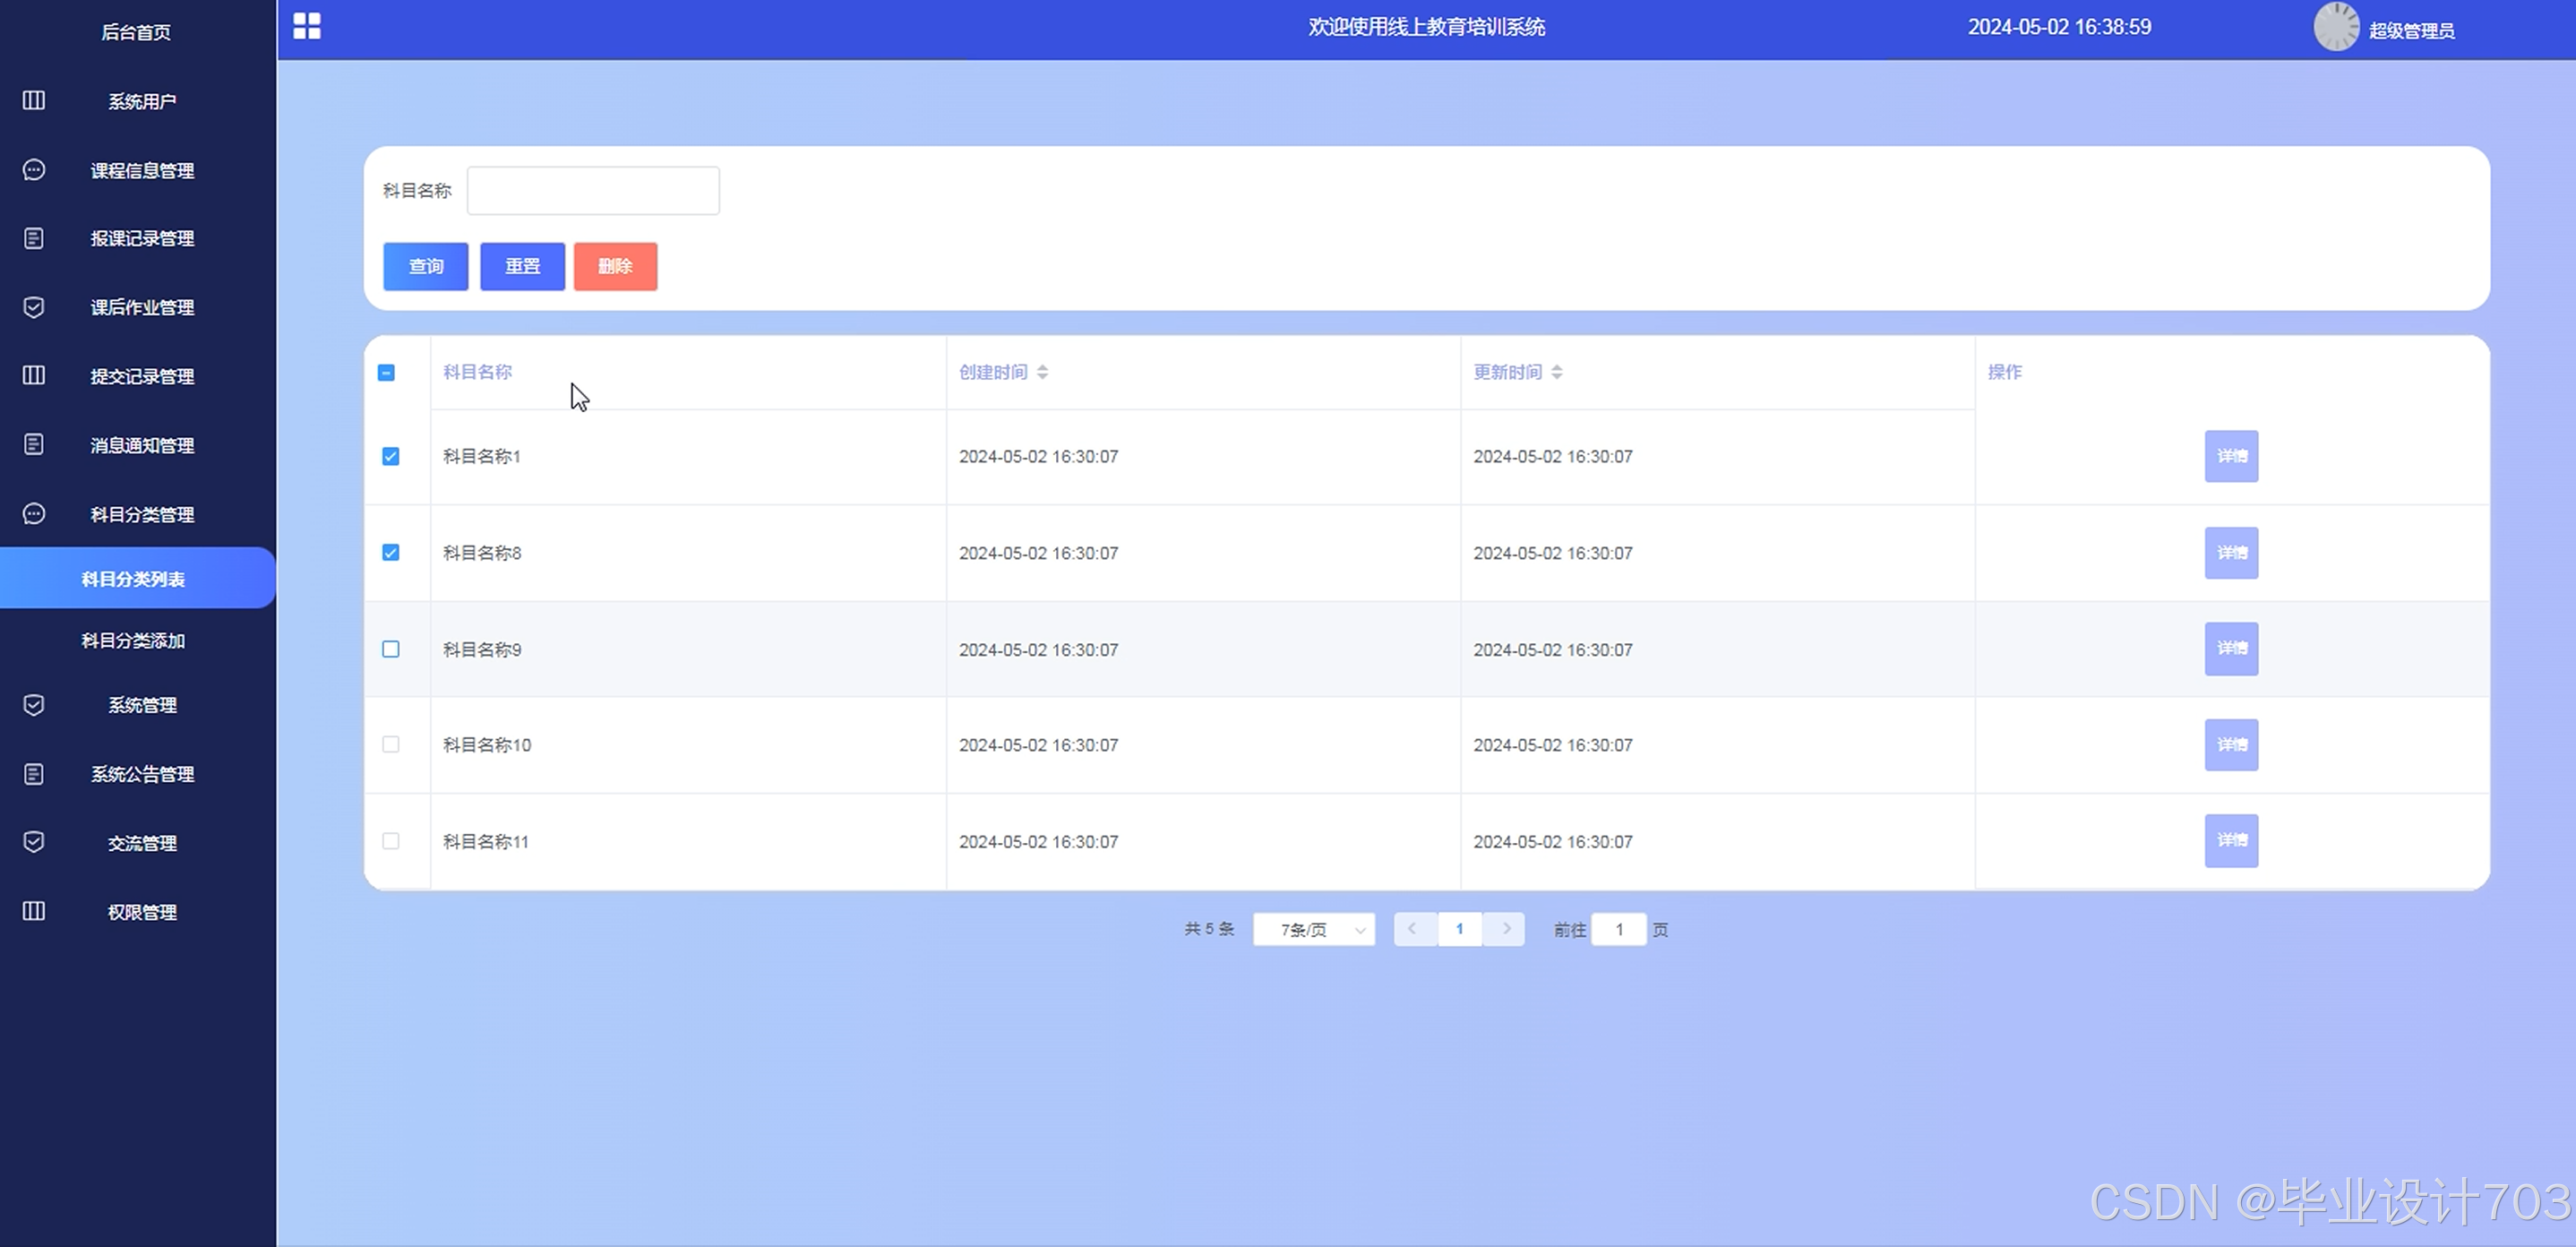Image resolution: width=2576 pixels, height=1247 pixels.
Task: Click the 权限管理 columns icon
Action: tap(34, 911)
